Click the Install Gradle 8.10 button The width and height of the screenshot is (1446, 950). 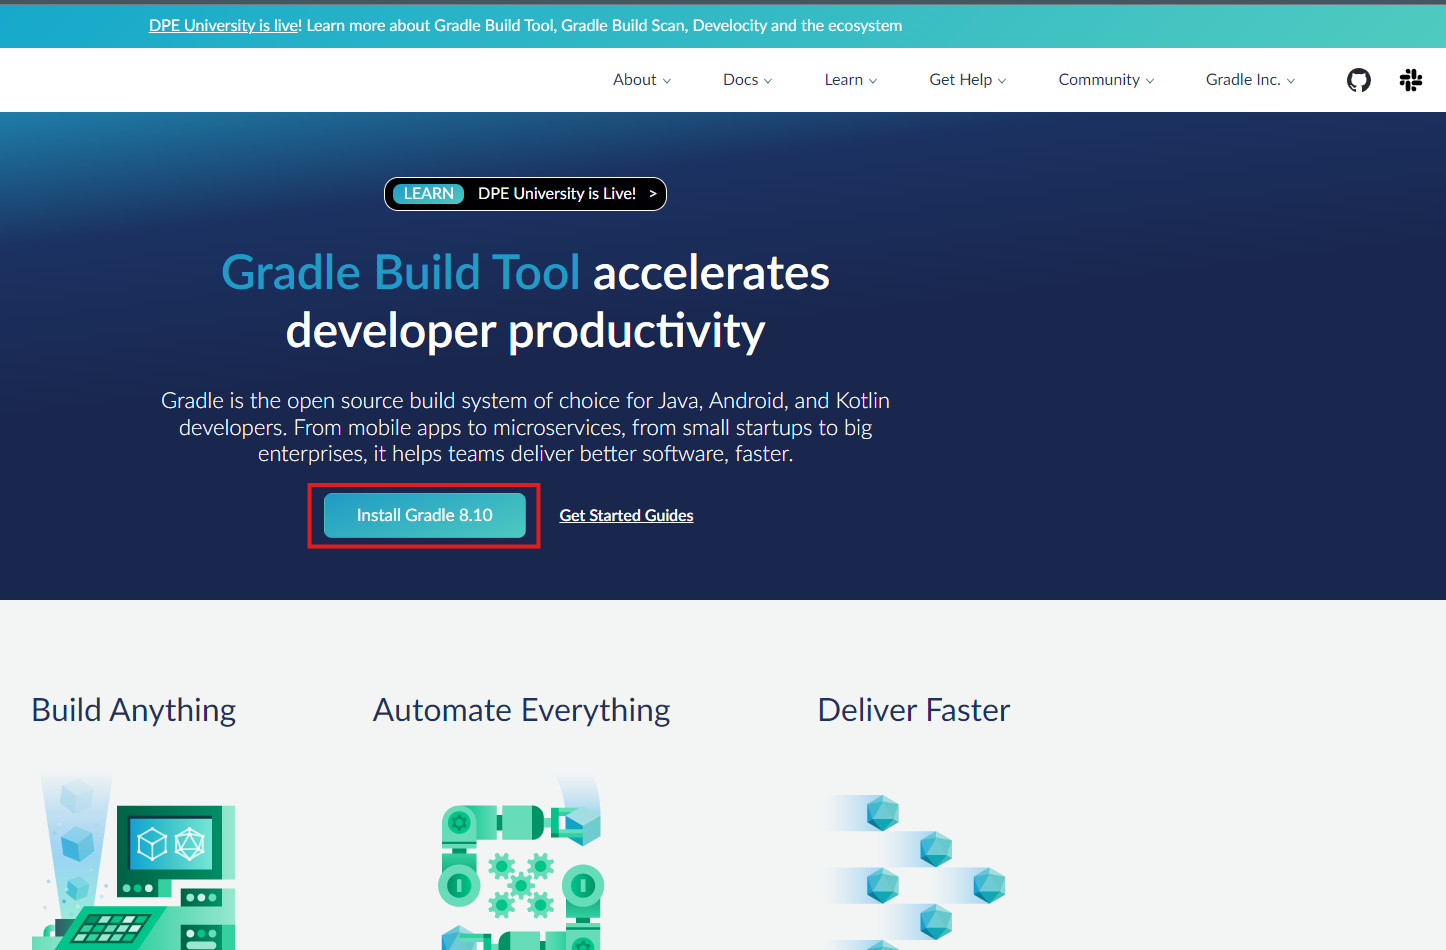click(x=425, y=515)
